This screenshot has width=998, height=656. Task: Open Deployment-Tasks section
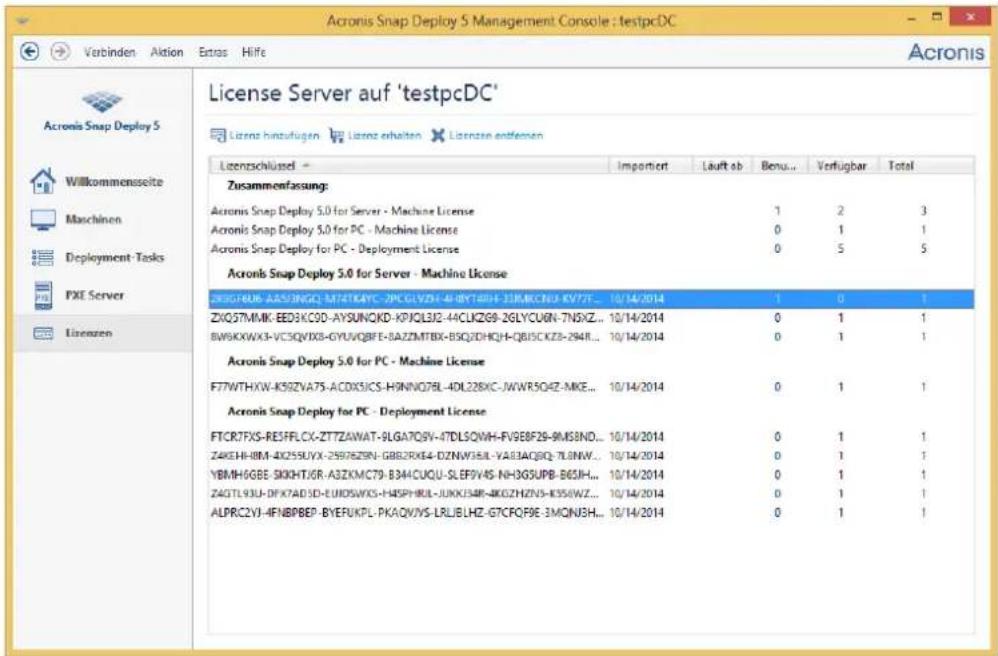click(x=115, y=257)
